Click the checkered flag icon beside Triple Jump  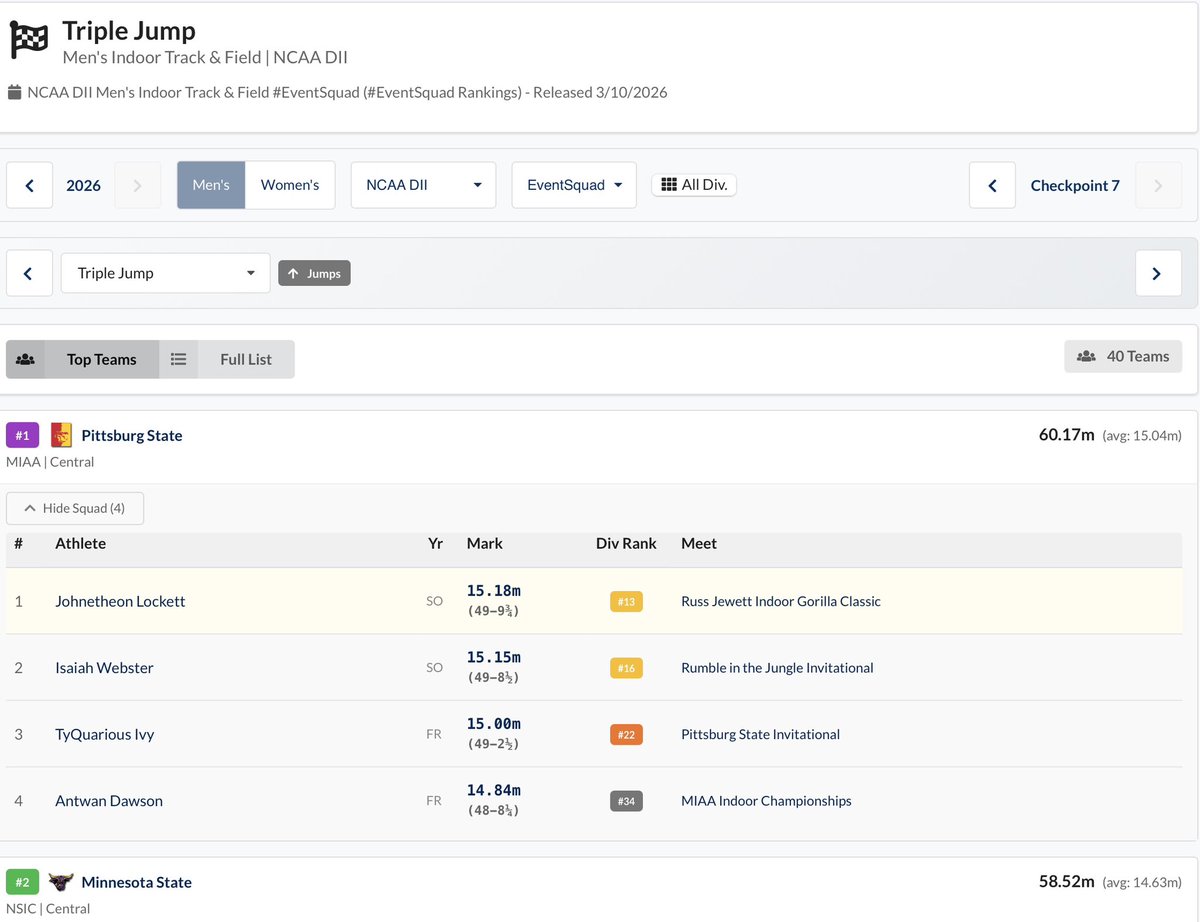(29, 41)
